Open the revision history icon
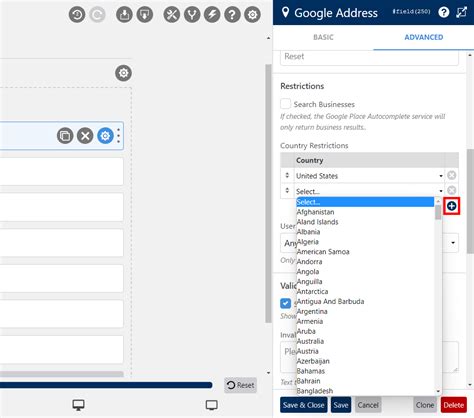Image resolution: width=474 pixels, height=418 pixels. tap(77, 15)
